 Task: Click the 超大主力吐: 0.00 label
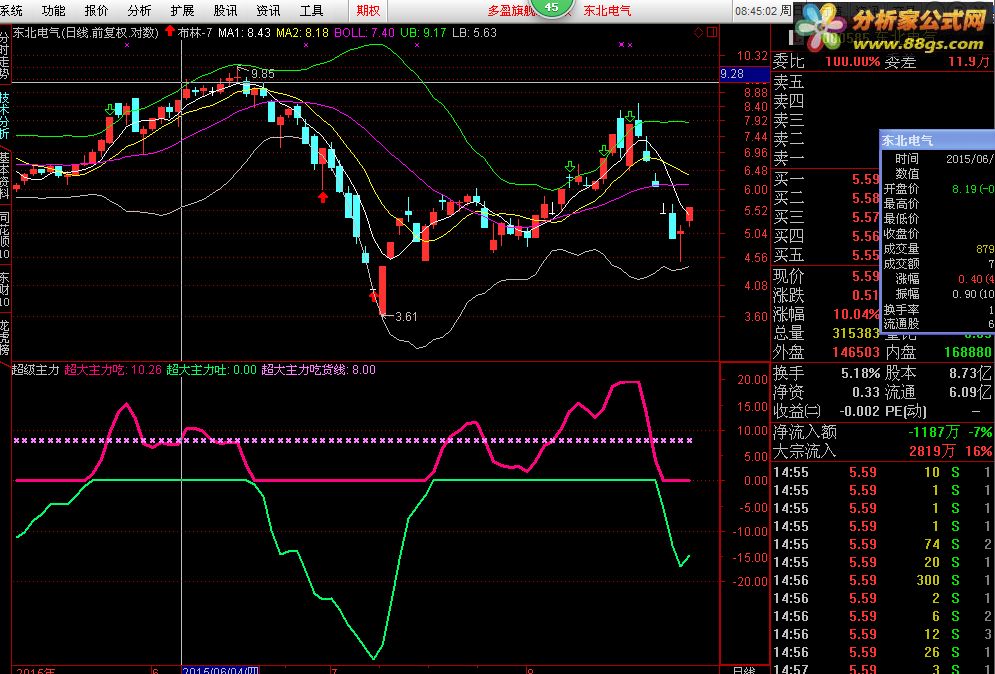coord(211,369)
